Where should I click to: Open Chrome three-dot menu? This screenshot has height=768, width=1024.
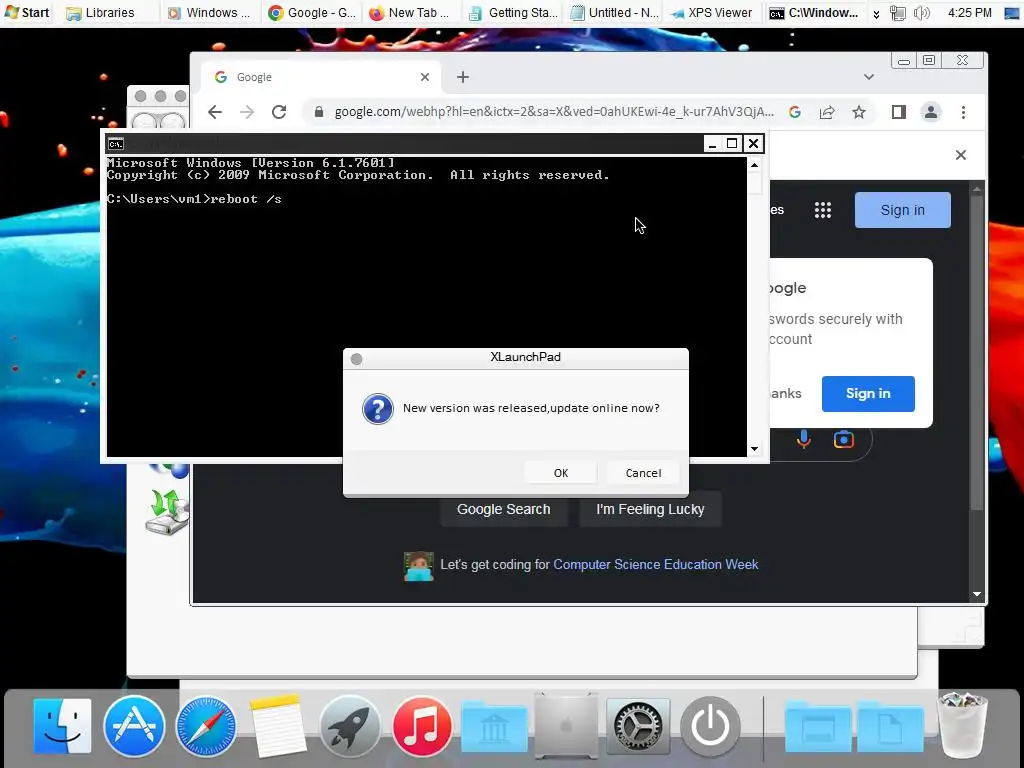963,112
